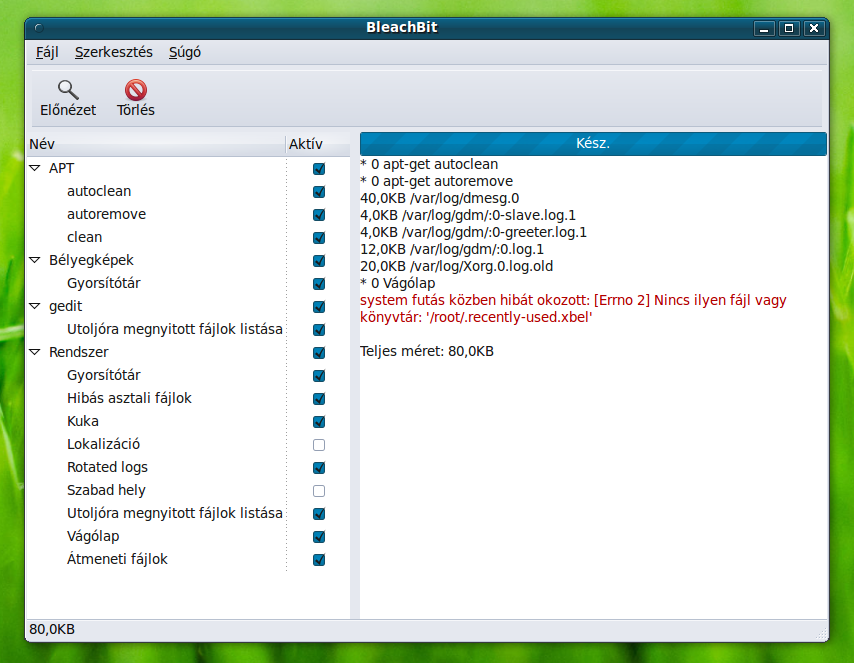Image resolution: width=854 pixels, height=663 pixels.
Task: Click the 12,0KB /var/log/gdm/:0.log.1 line
Action: tap(452, 250)
